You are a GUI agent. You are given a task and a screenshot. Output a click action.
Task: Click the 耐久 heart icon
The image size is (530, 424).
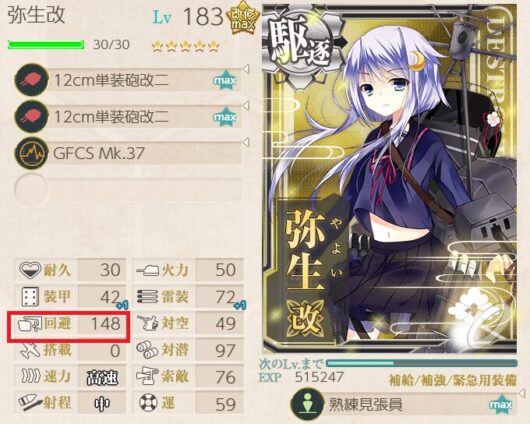30,270
